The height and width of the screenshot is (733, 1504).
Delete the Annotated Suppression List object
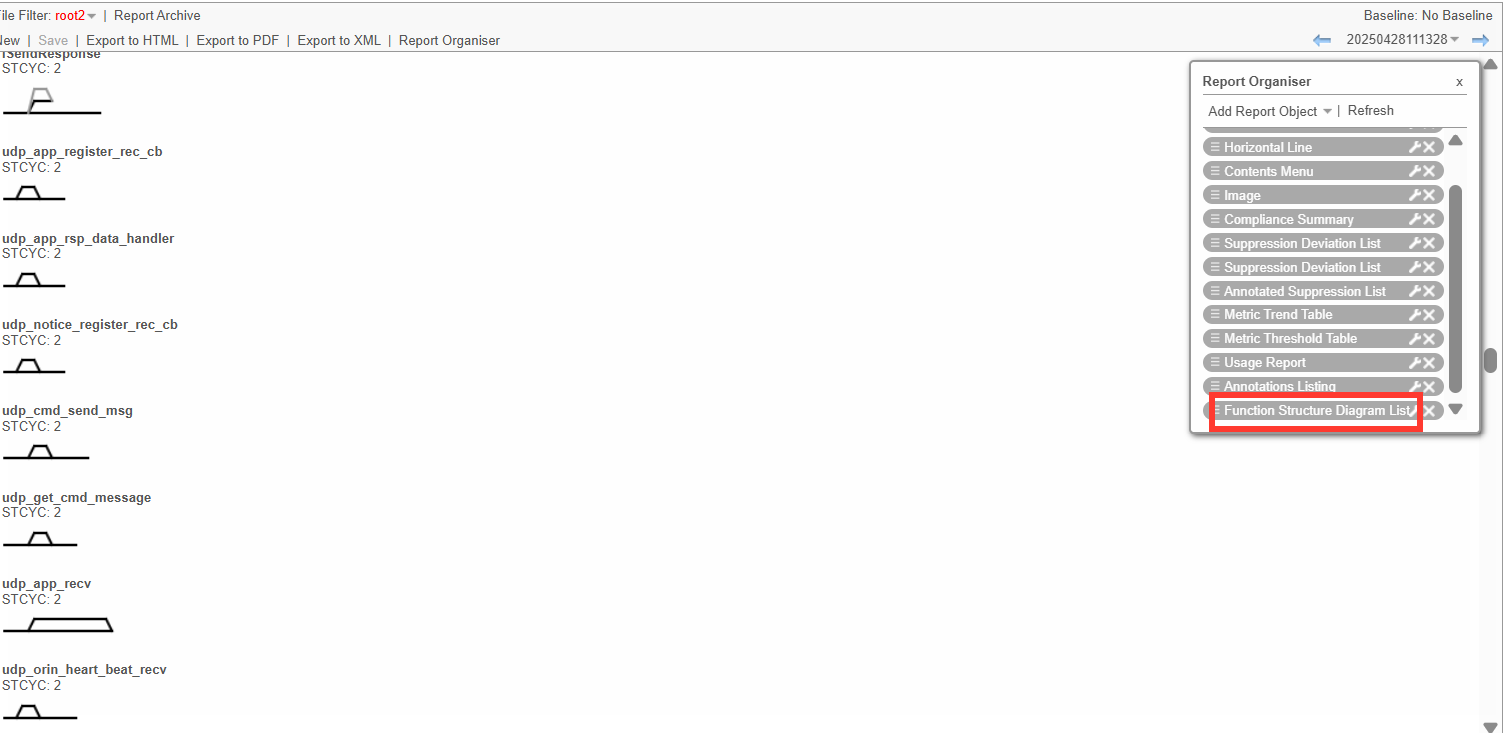pyautogui.click(x=1430, y=291)
